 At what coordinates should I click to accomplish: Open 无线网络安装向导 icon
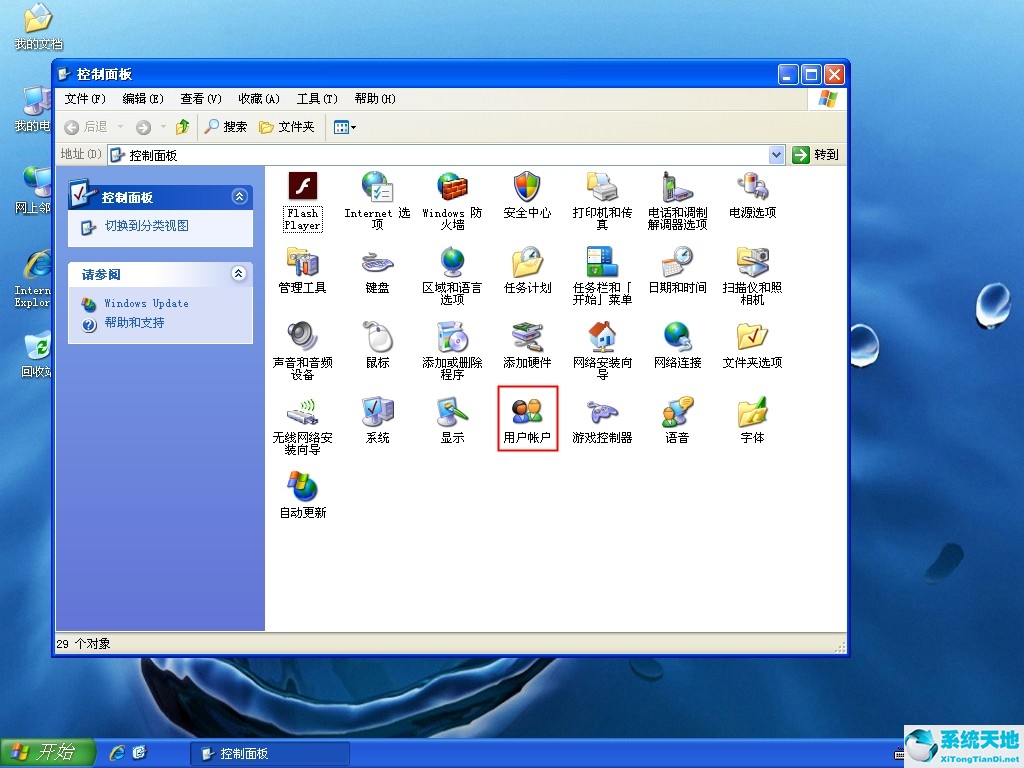[x=302, y=426]
